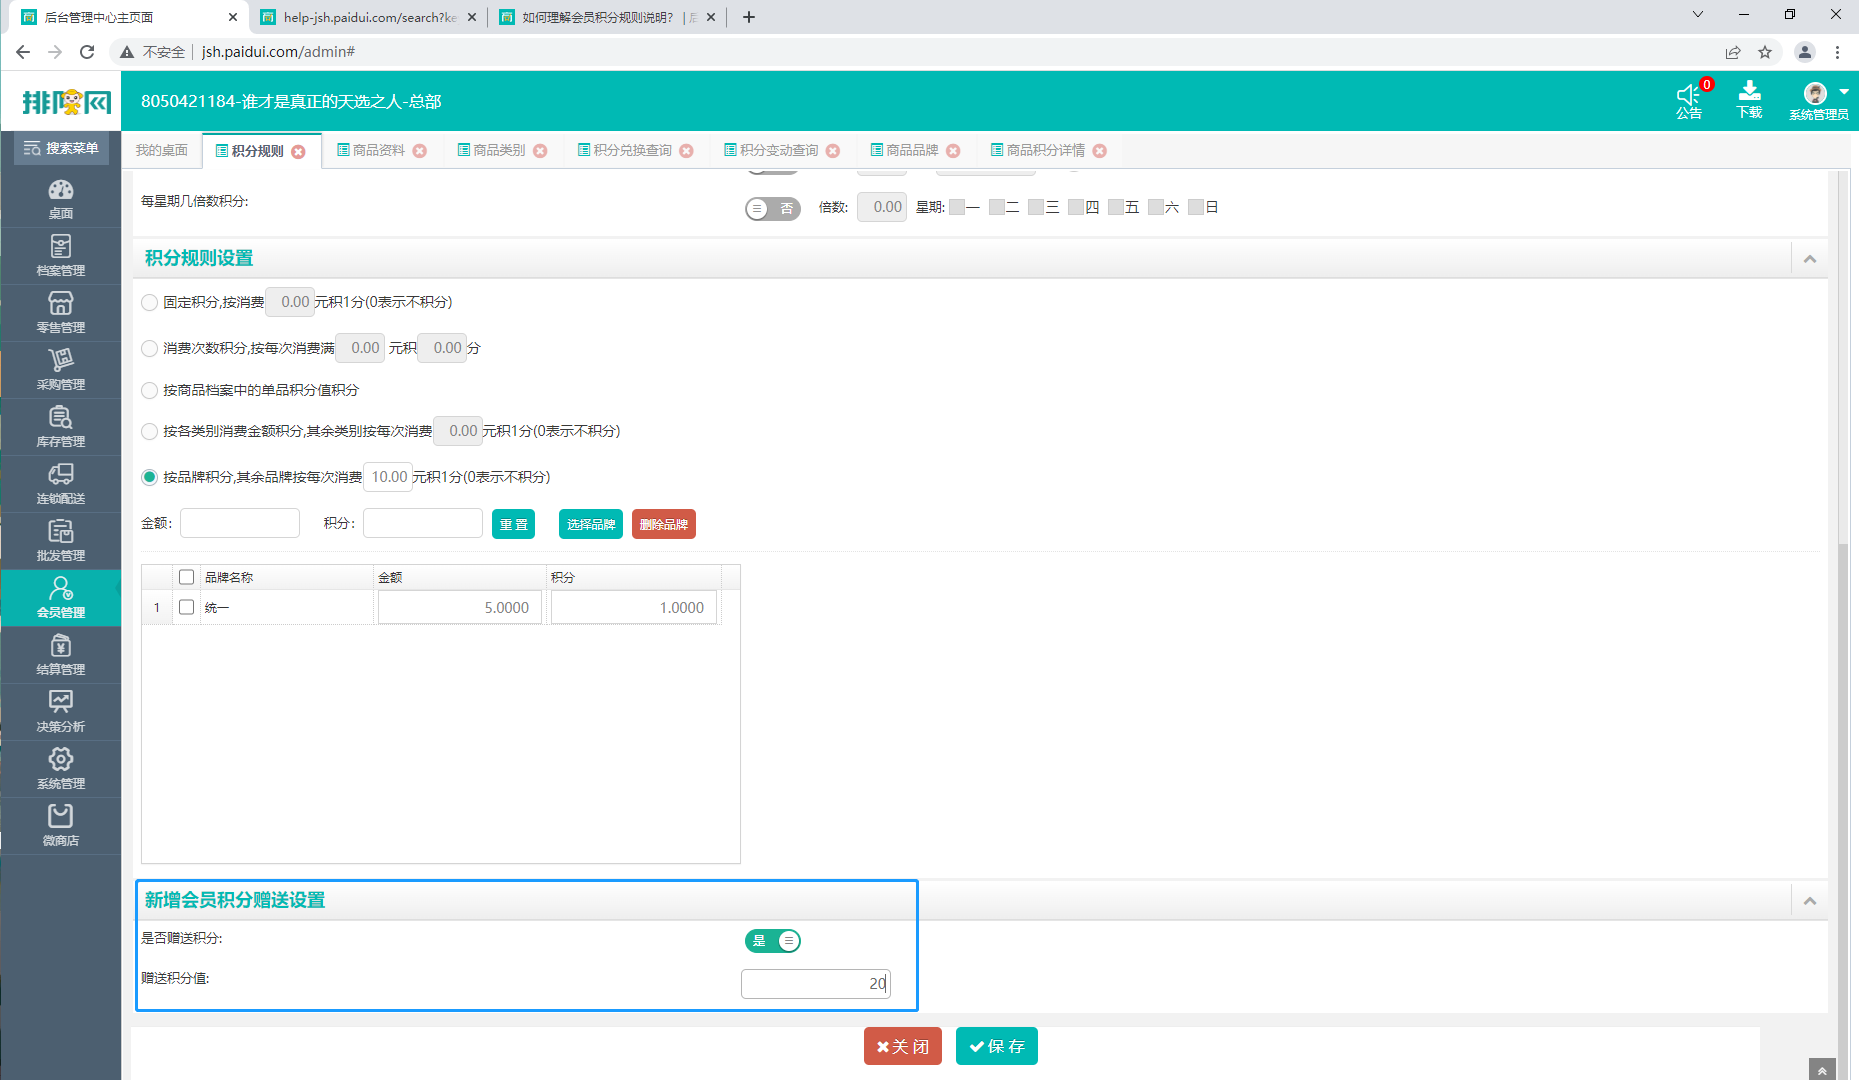Check the 统一 brand row checkbox
This screenshot has width=1859, height=1080.
[186, 607]
